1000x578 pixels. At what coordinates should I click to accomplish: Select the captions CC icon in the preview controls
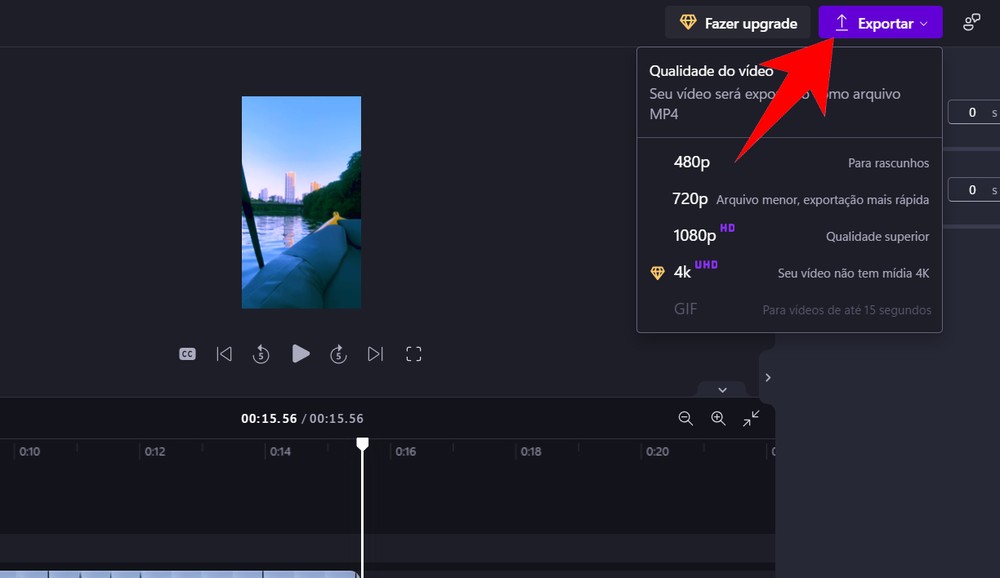(186, 353)
